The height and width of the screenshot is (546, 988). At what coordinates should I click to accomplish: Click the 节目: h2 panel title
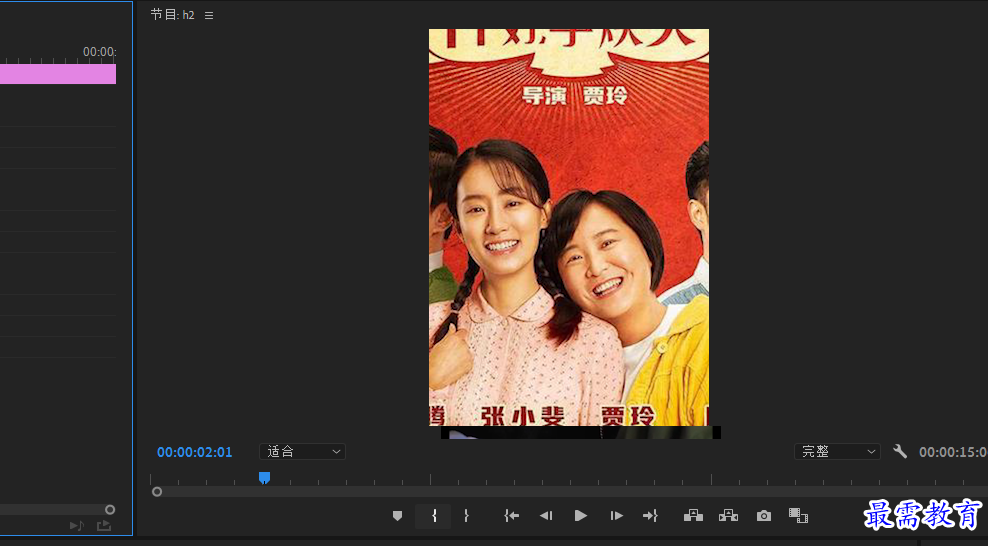173,14
